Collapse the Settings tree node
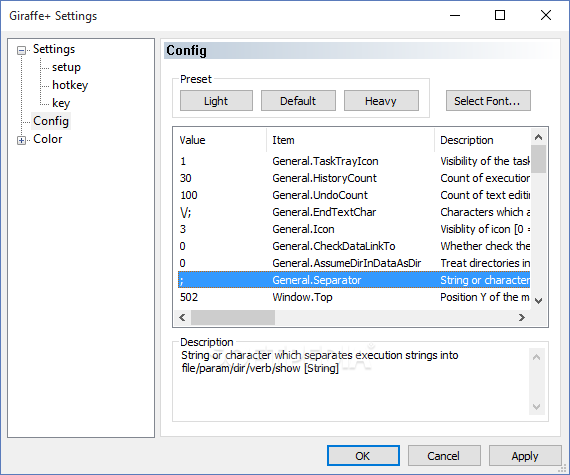 (x=21, y=50)
